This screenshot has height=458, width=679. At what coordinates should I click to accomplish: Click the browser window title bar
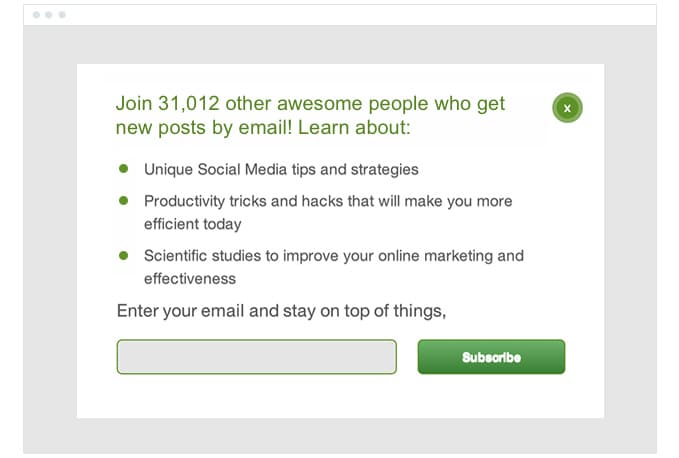pos(340,15)
